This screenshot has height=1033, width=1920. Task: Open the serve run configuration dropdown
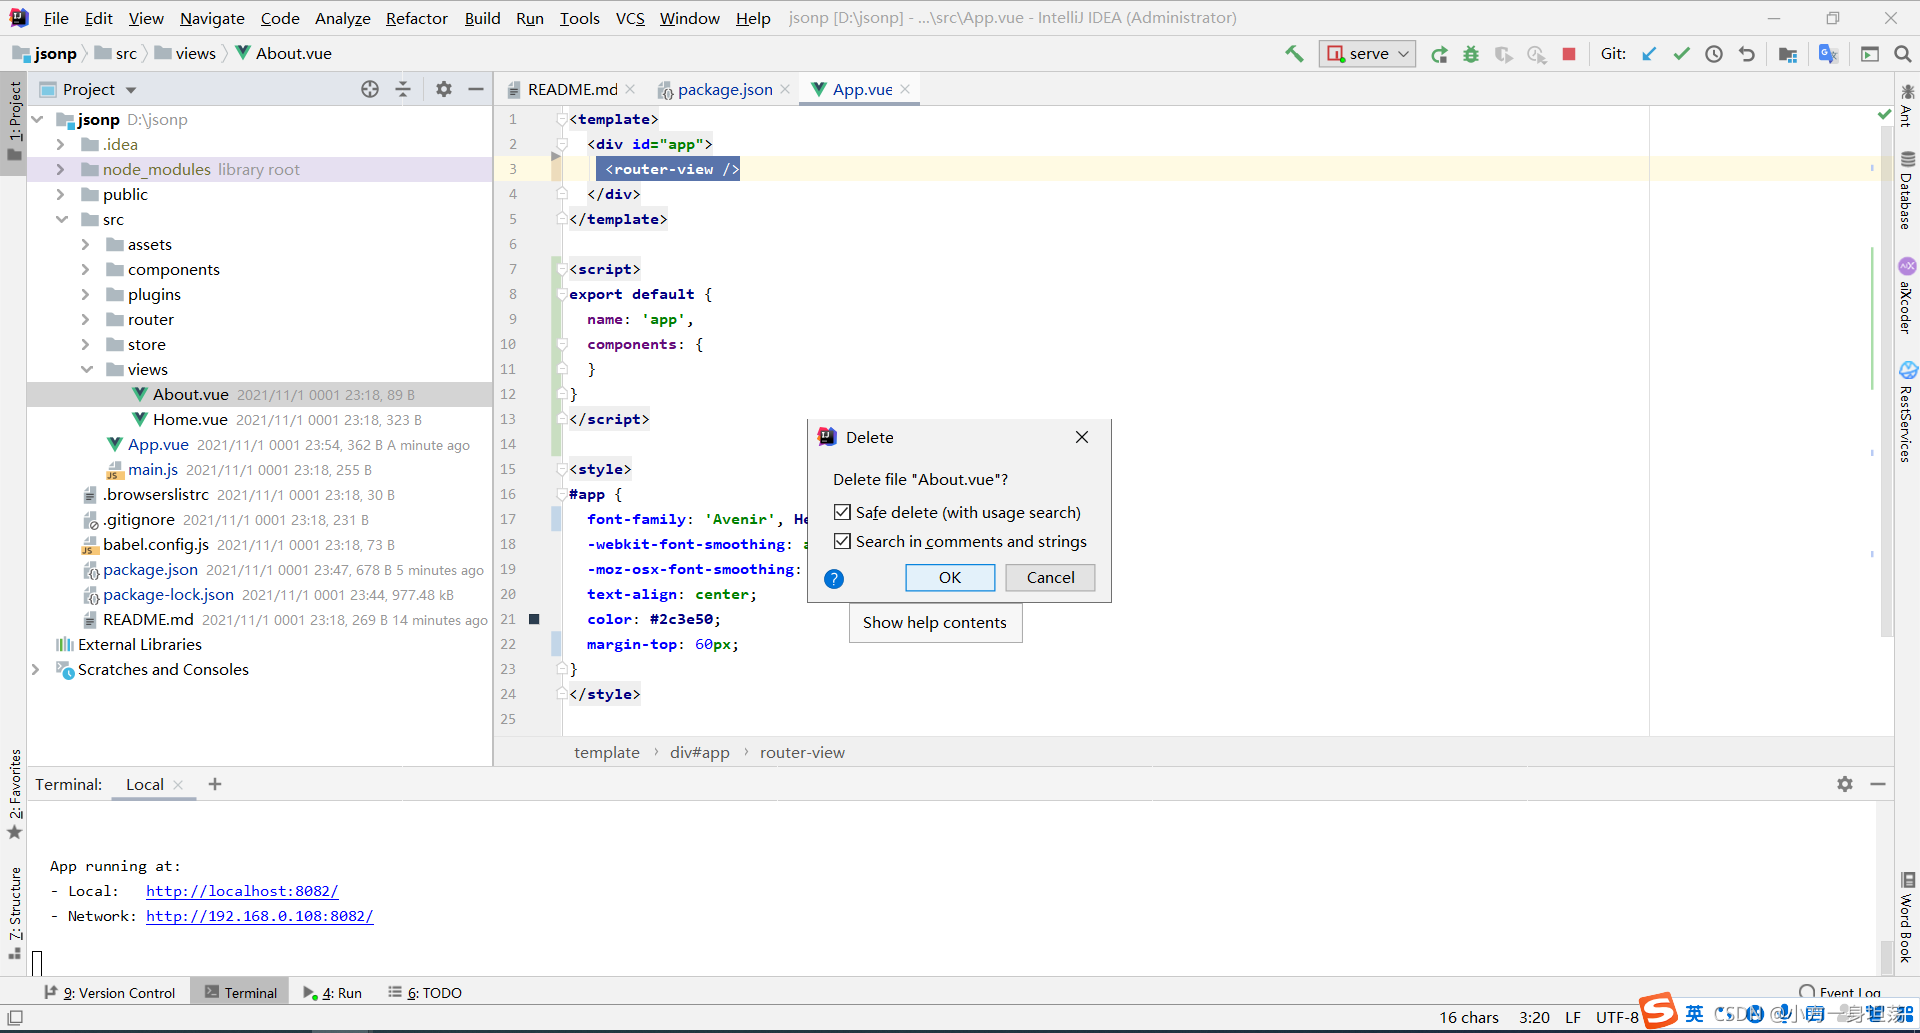pos(1368,54)
